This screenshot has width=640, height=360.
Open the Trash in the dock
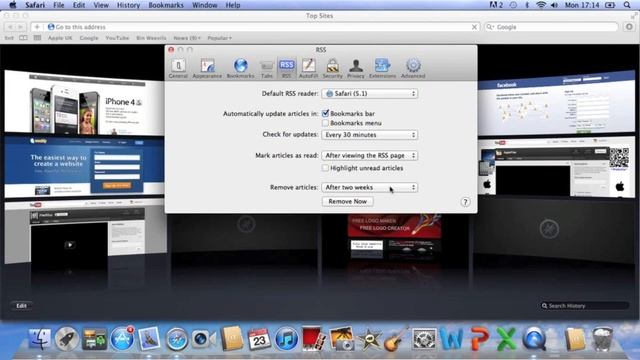point(602,339)
